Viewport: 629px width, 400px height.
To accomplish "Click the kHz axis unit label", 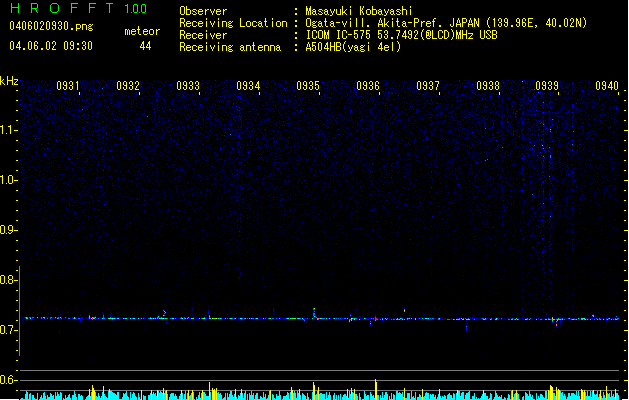I will pyautogui.click(x=9, y=81).
